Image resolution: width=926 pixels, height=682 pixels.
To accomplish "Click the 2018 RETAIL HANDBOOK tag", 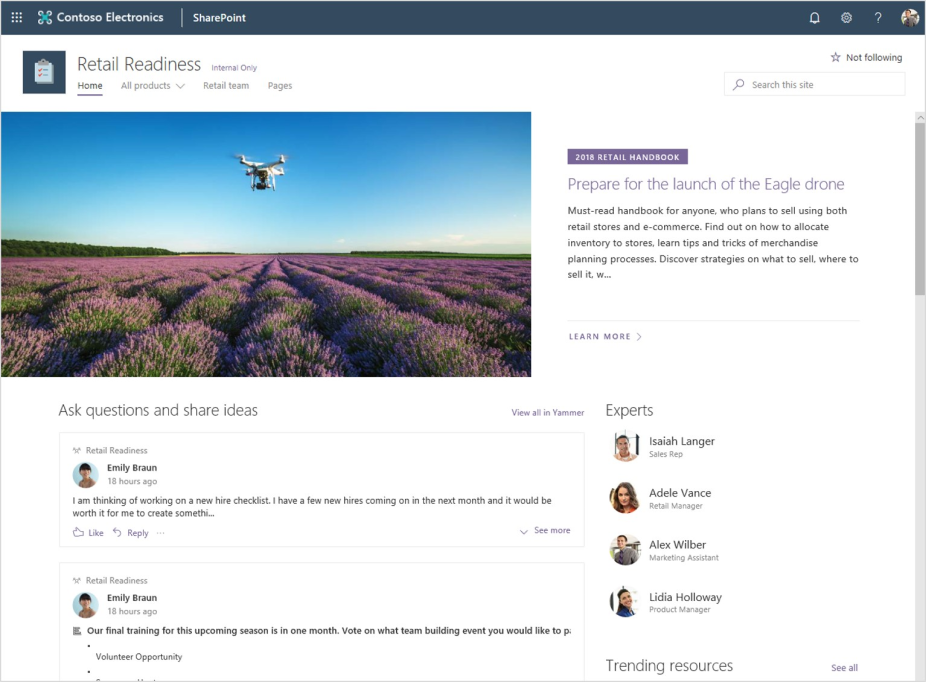I will click(x=627, y=157).
